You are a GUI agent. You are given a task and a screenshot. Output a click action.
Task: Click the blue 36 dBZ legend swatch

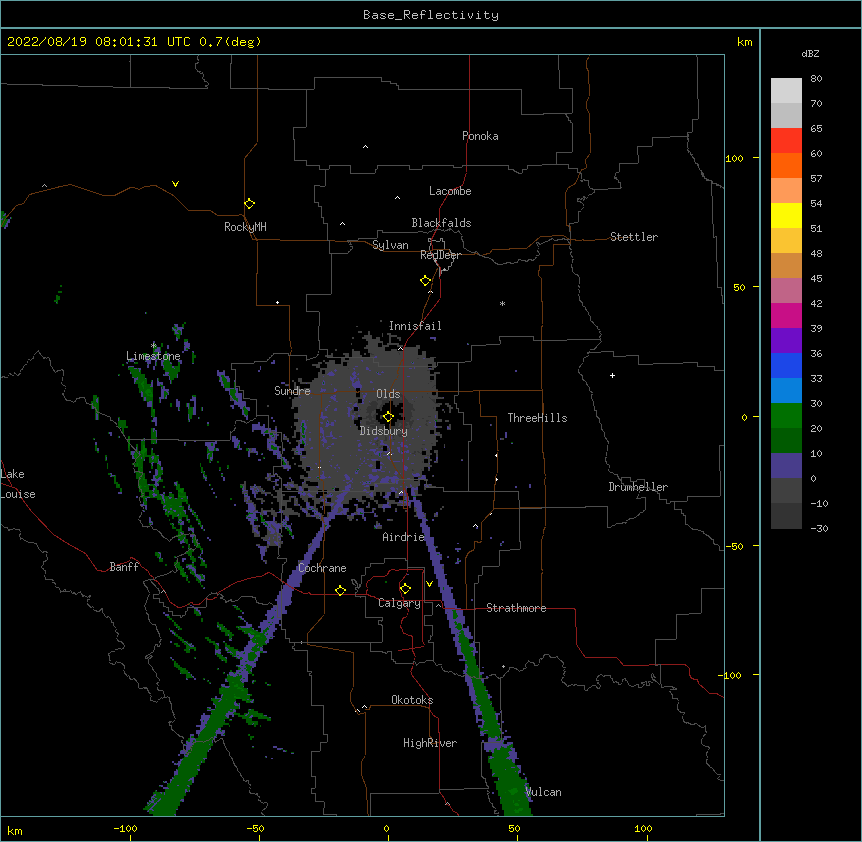coord(786,365)
